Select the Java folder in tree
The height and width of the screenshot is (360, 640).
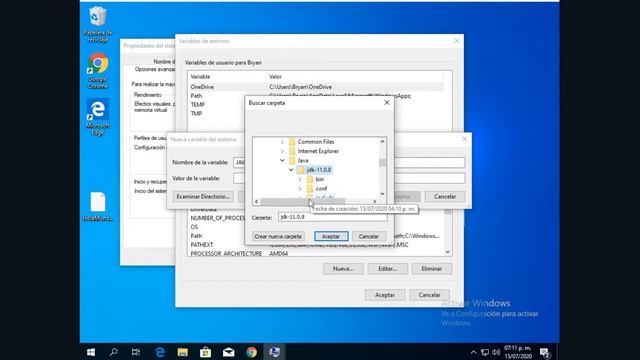pos(303,160)
